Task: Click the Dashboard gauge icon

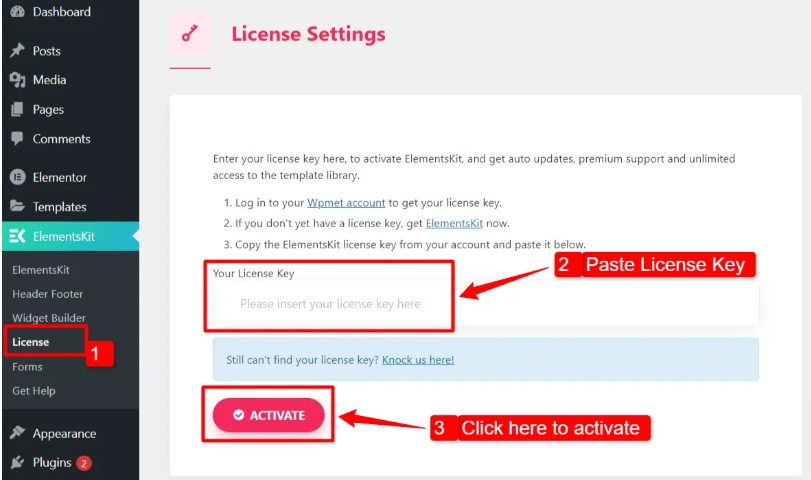Action: point(17,12)
